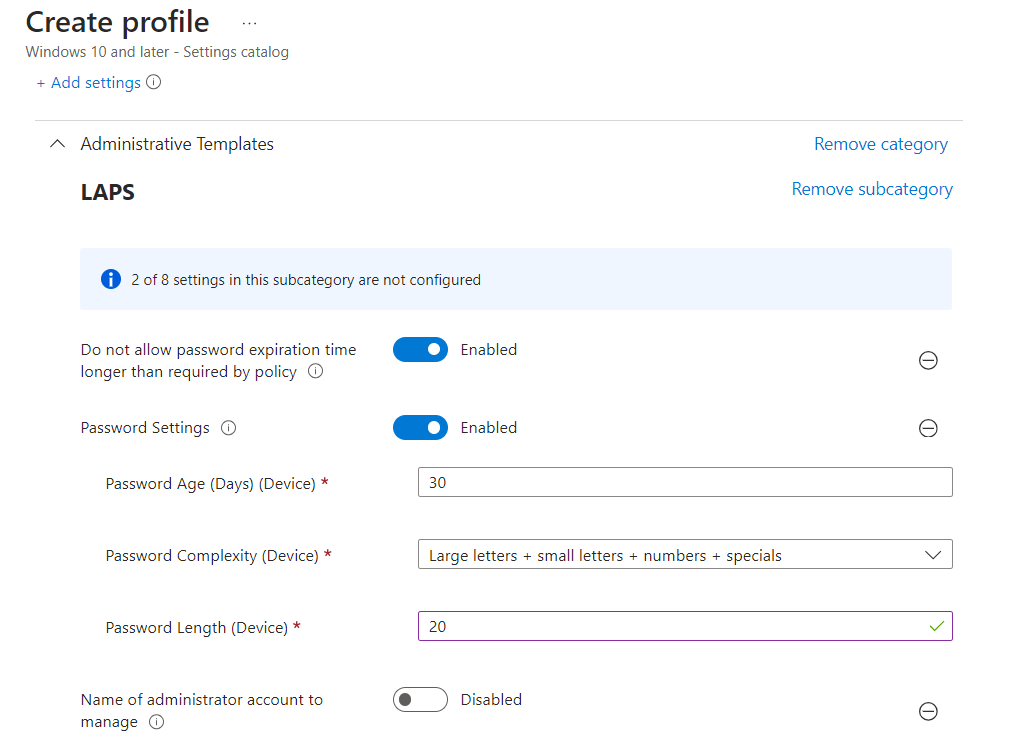Click the Administrative Templates heading
This screenshot has height=755, width=1017.
point(177,145)
